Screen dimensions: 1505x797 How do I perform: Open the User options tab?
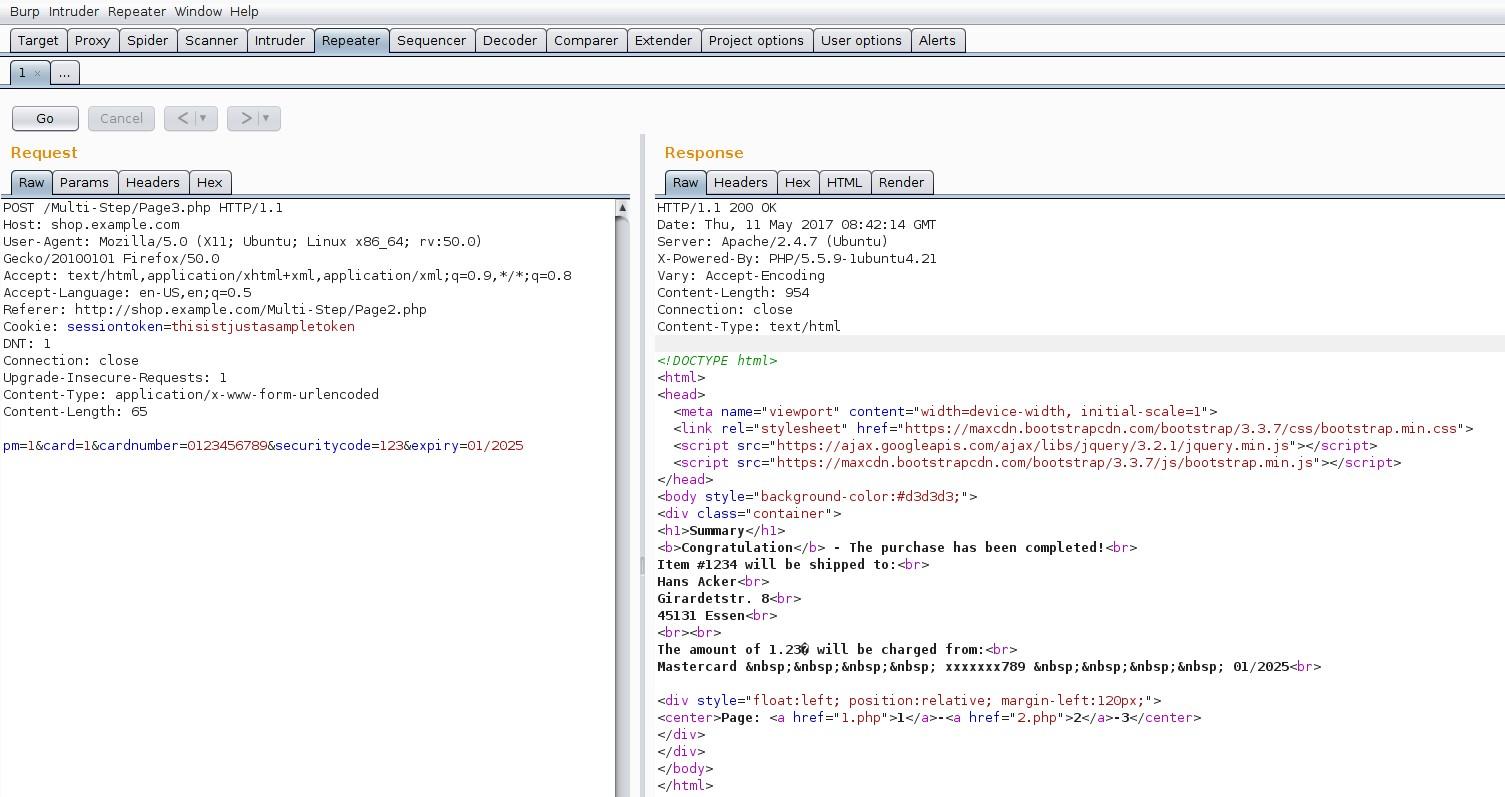(862, 41)
